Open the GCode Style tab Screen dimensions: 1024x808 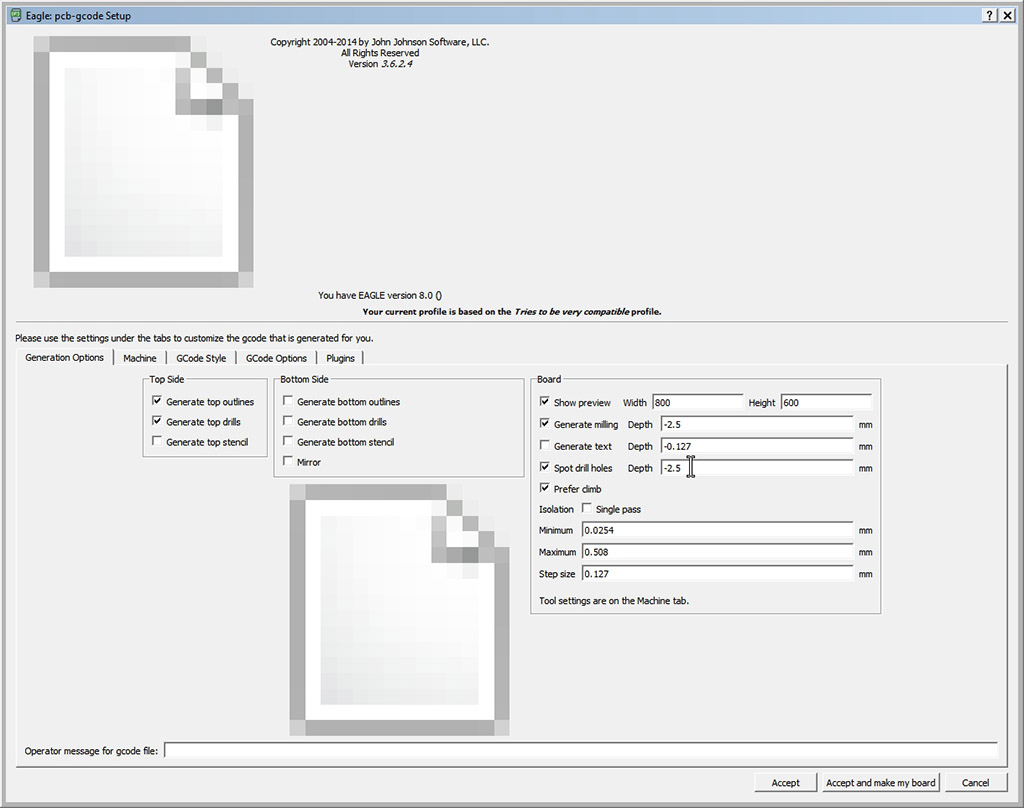(201, 358)
